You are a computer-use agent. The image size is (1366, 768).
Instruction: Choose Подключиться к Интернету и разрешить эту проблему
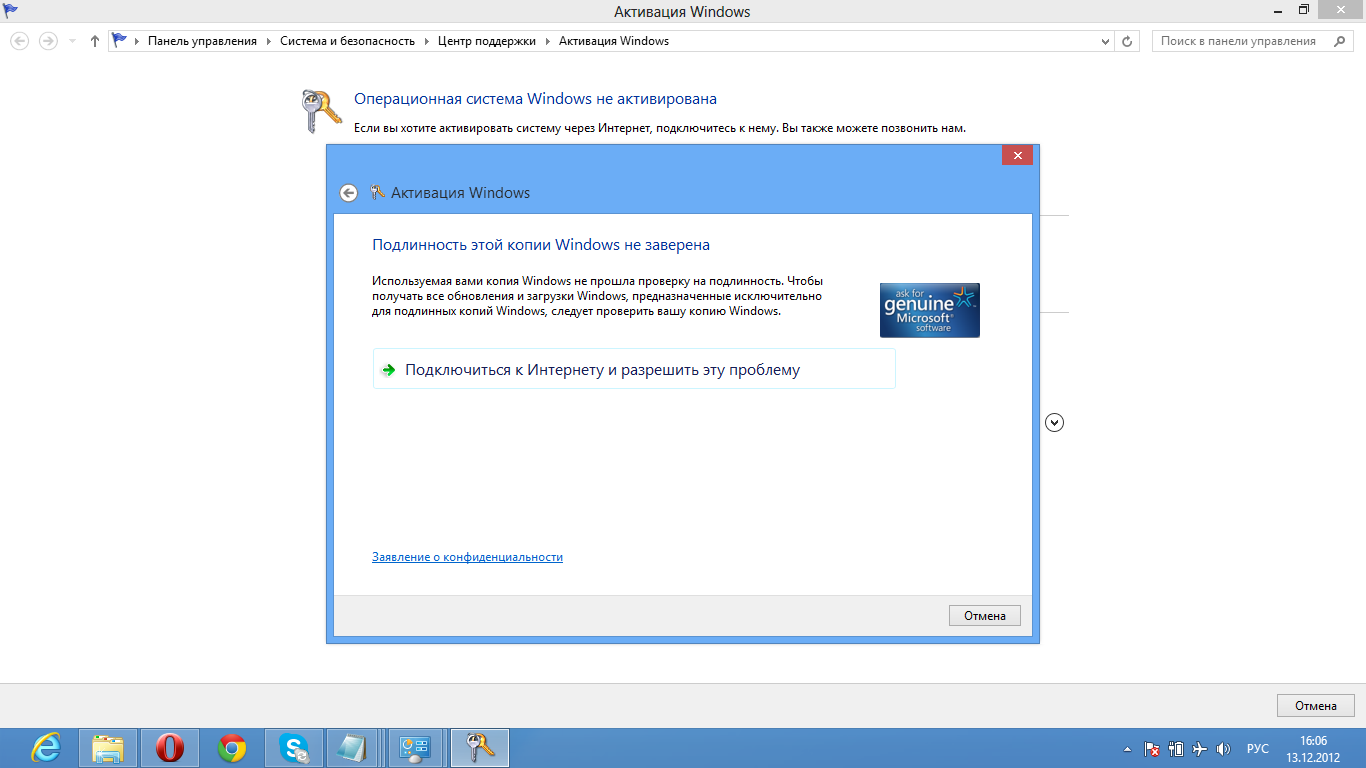pos(634,369)
